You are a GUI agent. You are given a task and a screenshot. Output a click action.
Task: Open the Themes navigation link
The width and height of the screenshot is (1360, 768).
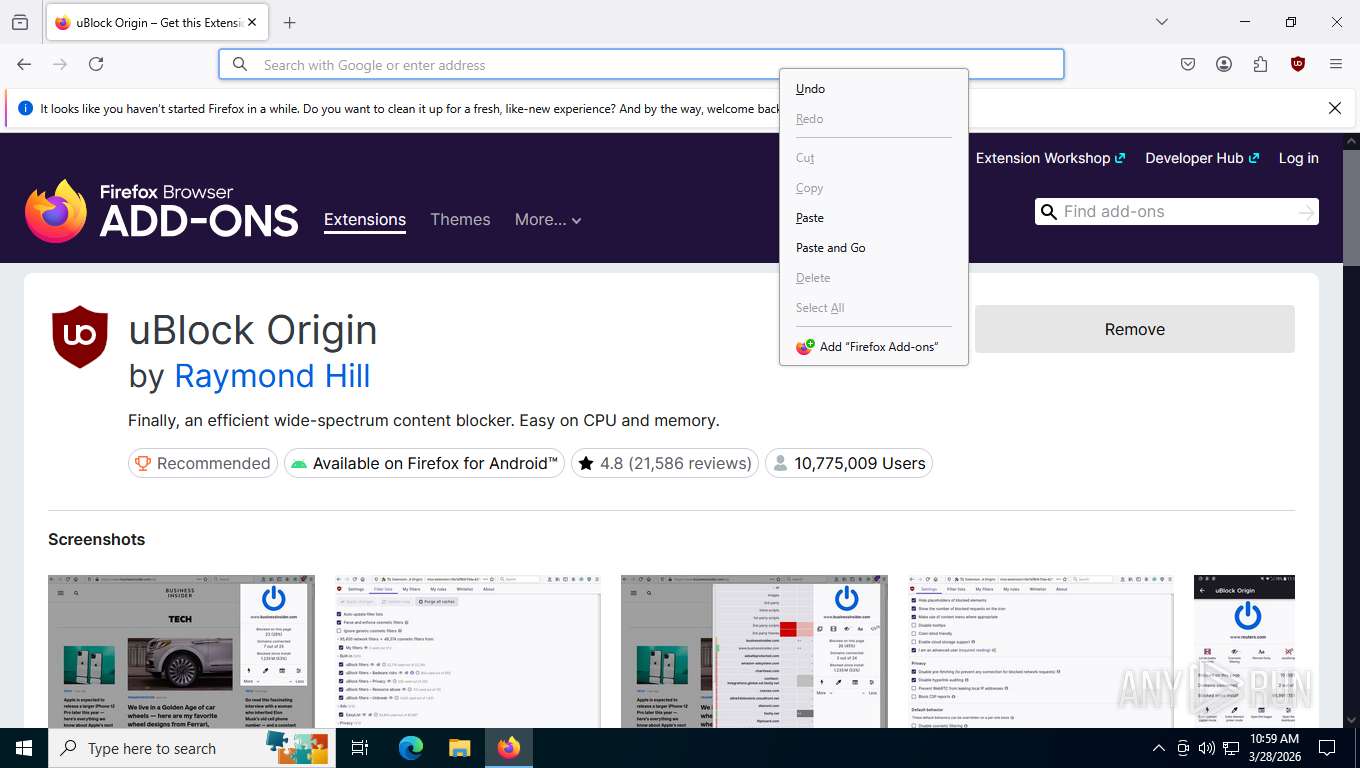[460, 220]
